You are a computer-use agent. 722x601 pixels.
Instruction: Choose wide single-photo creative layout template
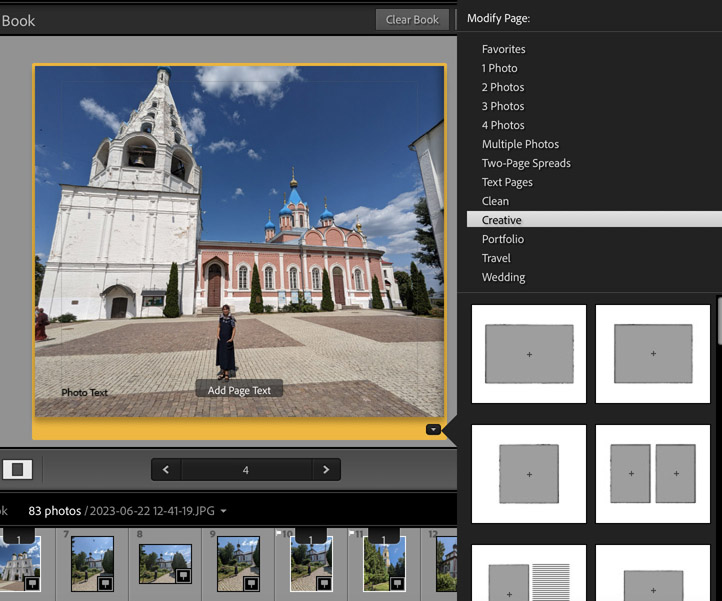[x=529, y=354]
